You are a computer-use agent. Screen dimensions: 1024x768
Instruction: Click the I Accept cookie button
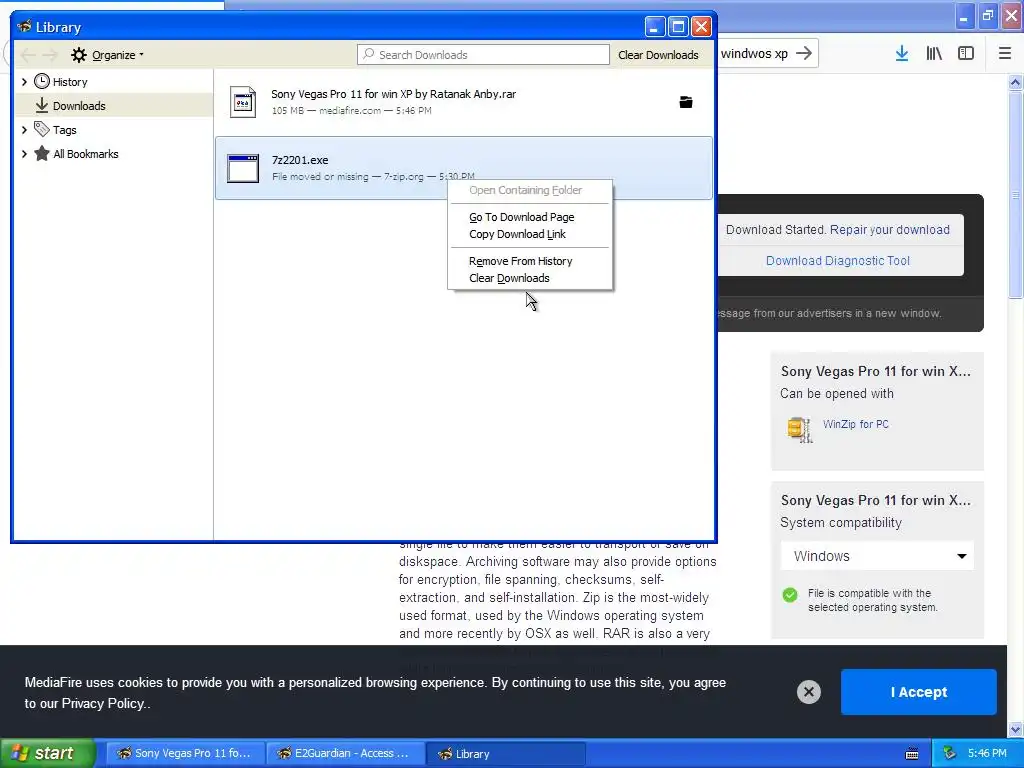pos(919,692)
